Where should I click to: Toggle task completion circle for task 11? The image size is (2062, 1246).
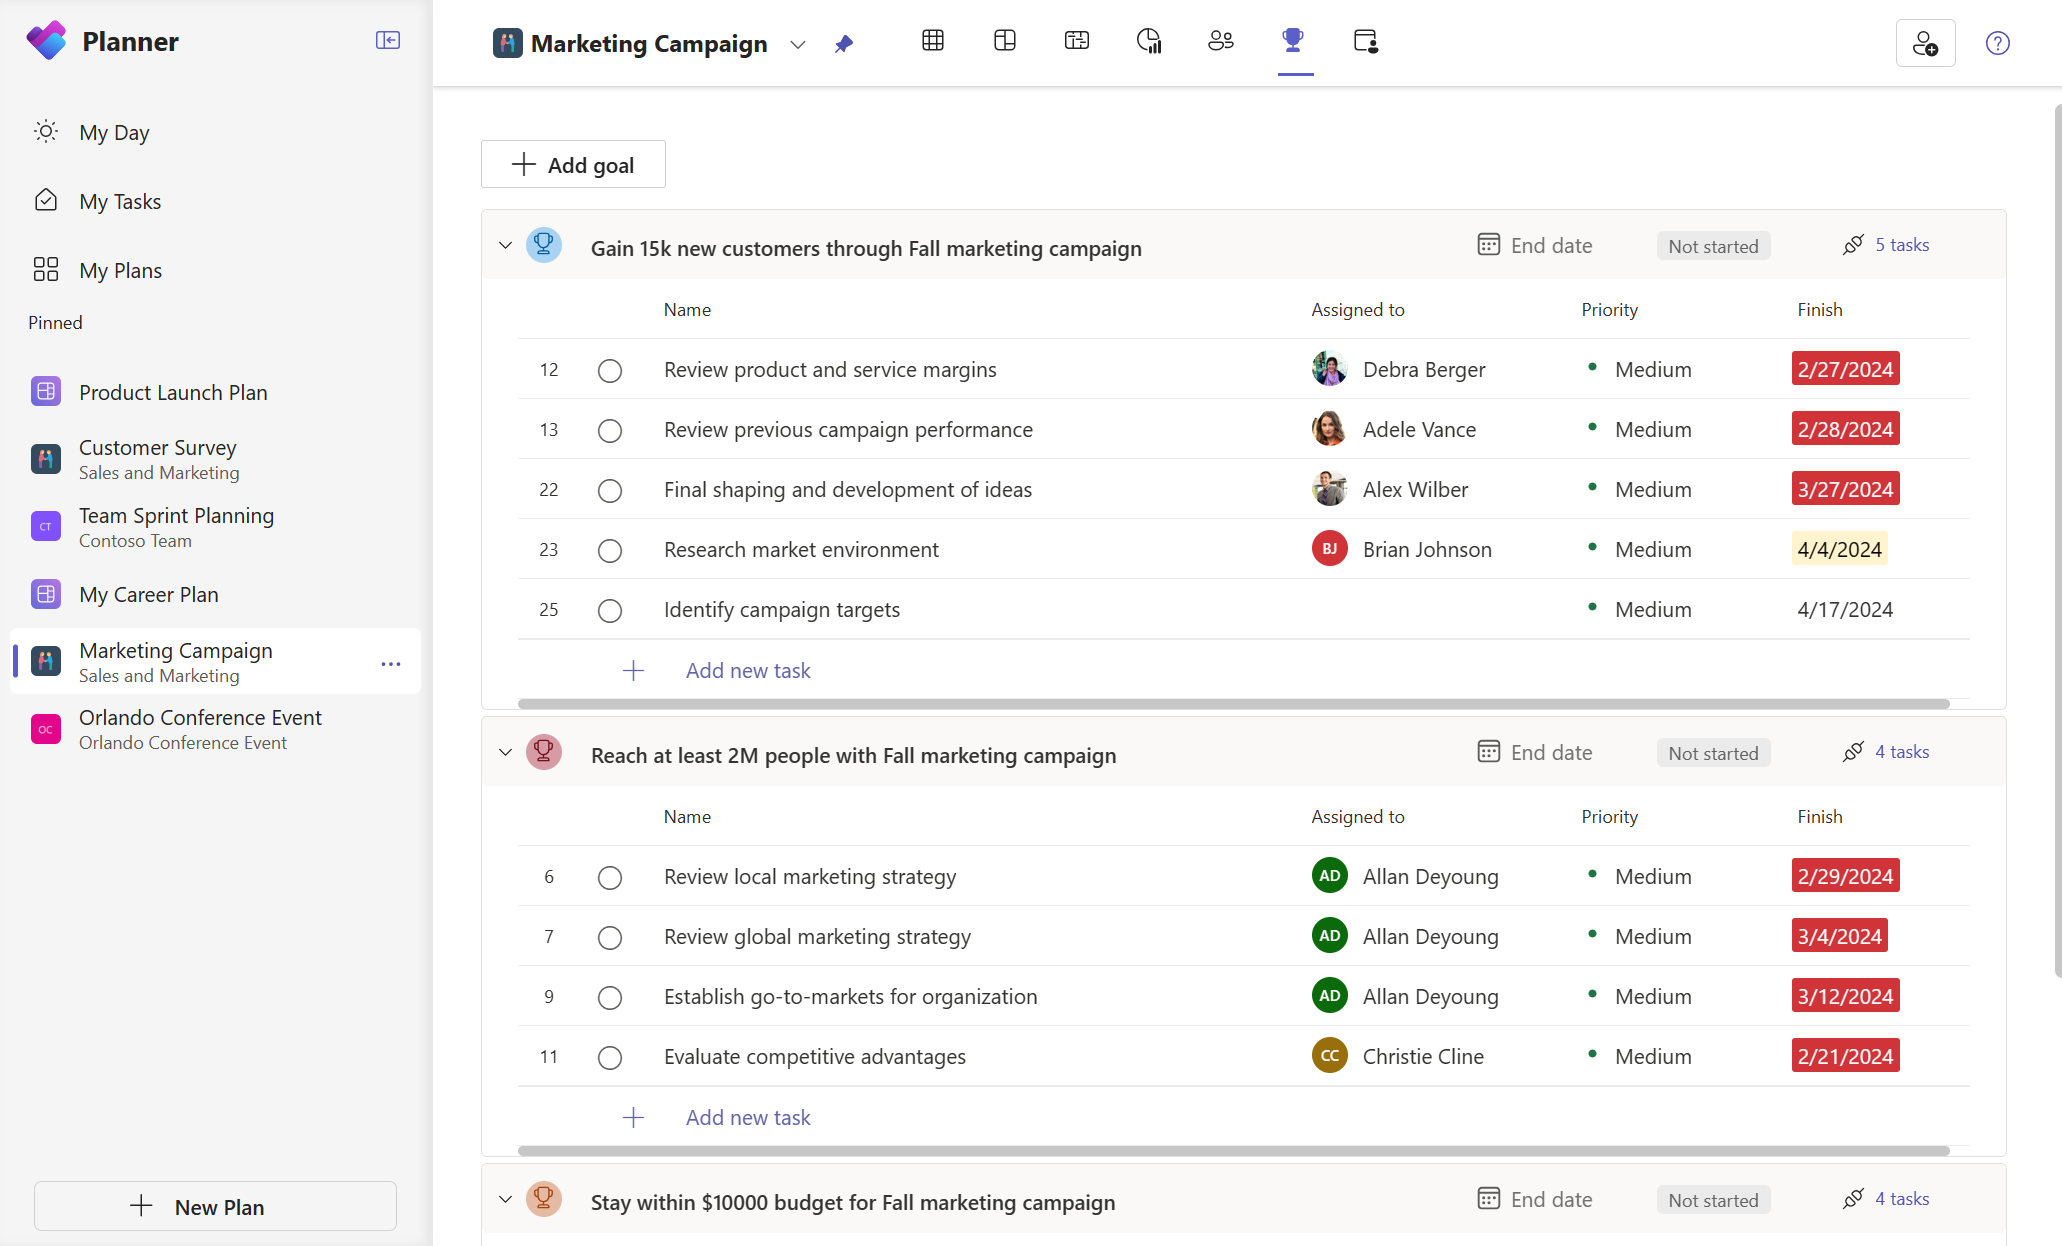click(x=610, y=1057)
